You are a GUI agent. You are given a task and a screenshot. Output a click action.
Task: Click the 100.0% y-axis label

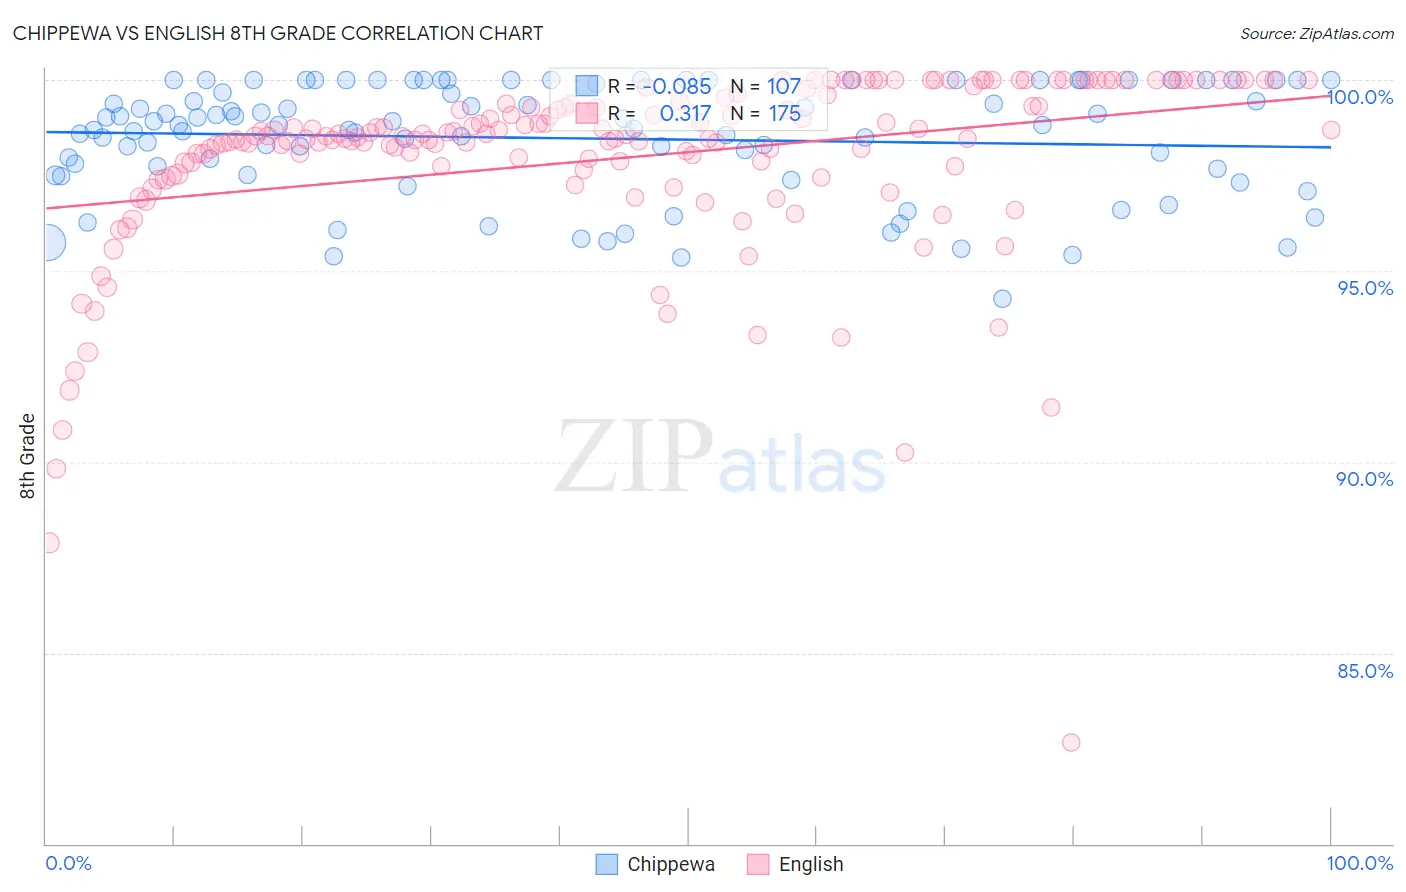point(1360,97)
